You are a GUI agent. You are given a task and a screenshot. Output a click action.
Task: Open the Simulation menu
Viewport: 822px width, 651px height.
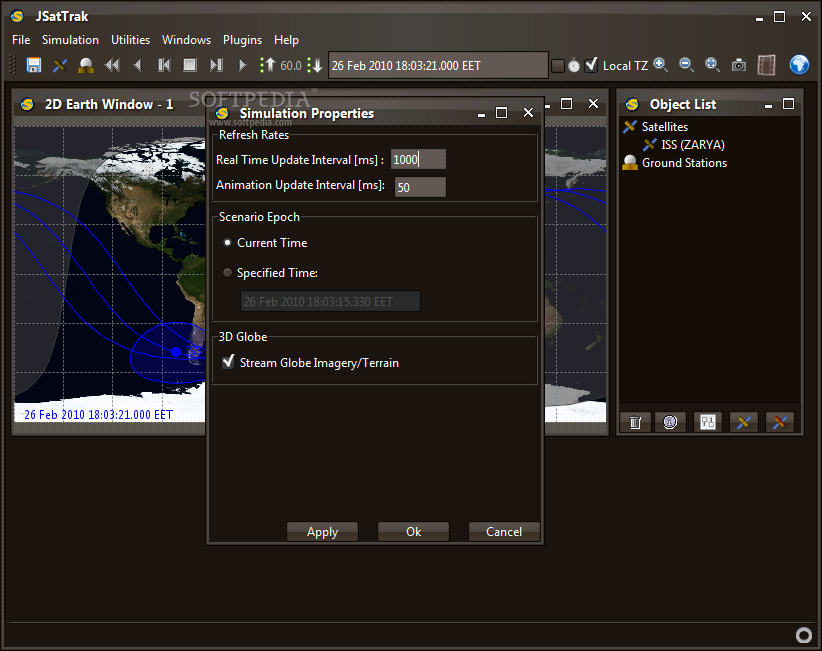(x=70, y=40)
